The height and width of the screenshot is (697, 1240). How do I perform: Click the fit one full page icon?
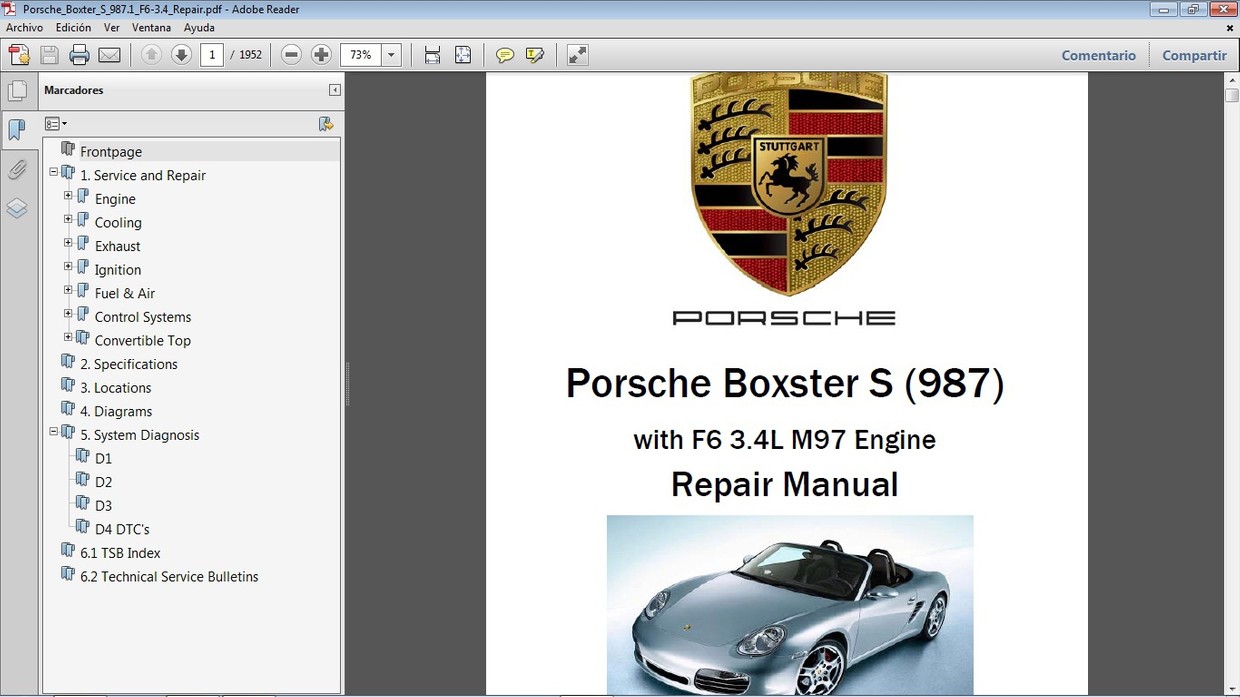click(463, 55)
